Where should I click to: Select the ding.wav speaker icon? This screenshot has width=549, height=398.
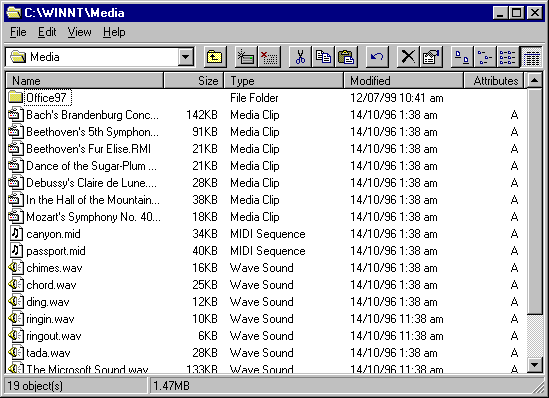[16, 302]
